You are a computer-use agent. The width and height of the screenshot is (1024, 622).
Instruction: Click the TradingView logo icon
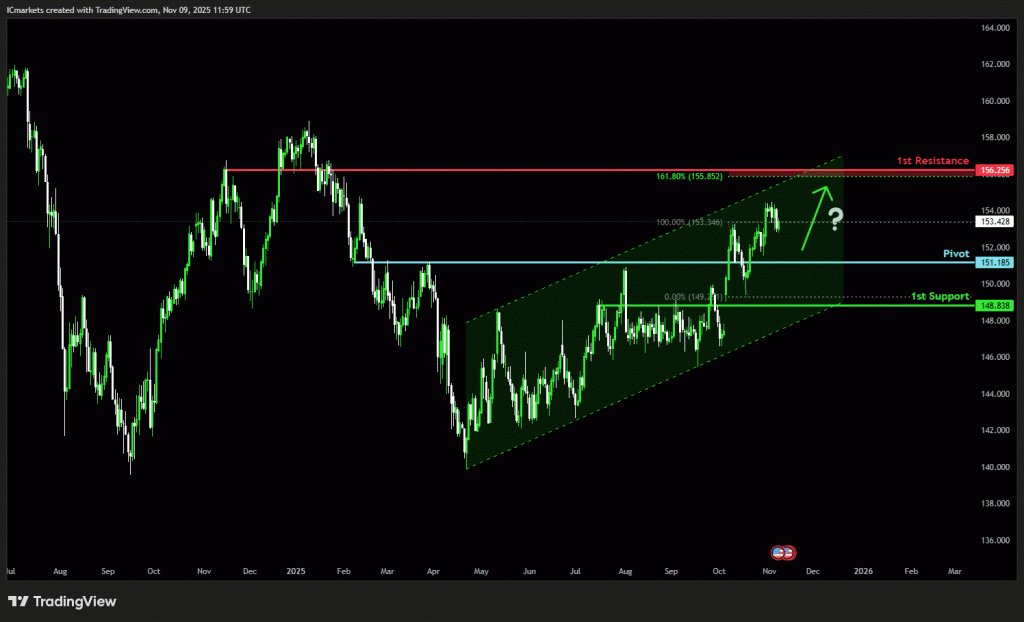click(18, 601)
